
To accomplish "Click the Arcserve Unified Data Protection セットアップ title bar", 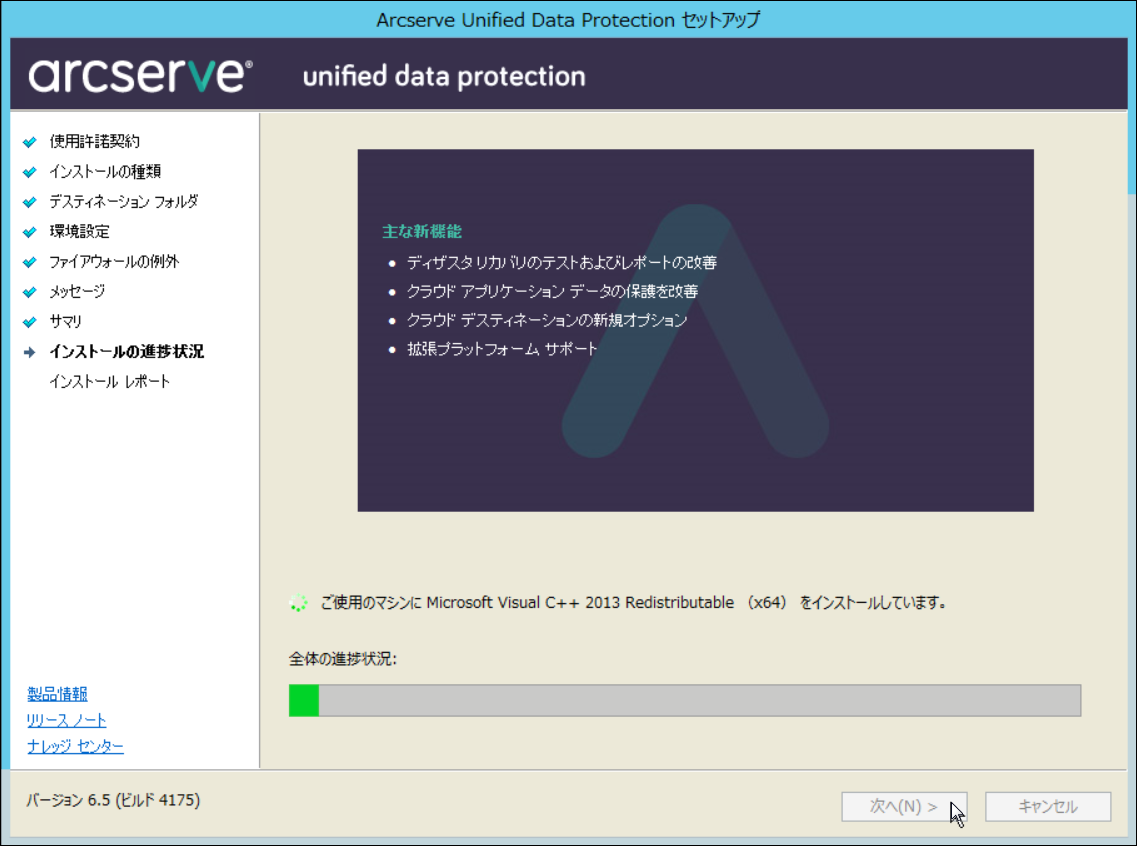I will [568, 20].
